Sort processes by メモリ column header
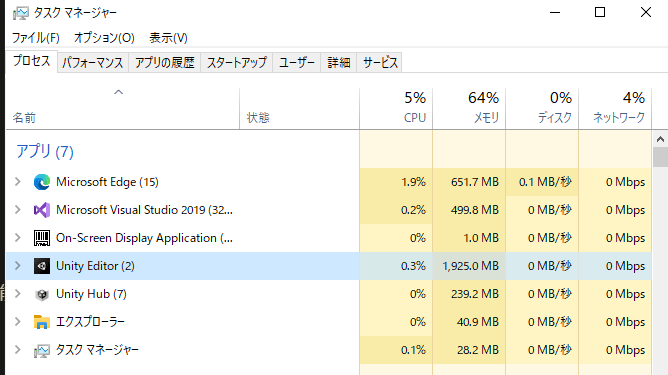668x375 pixels. click(469, 108)
